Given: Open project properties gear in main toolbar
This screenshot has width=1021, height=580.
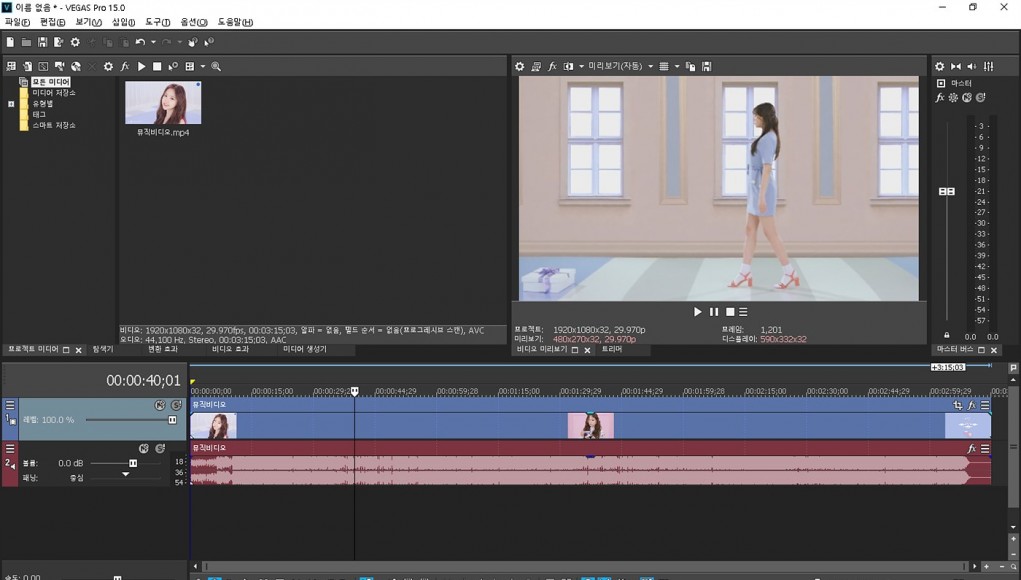Looking at the screenshot, I should click(x=75, y=42).
